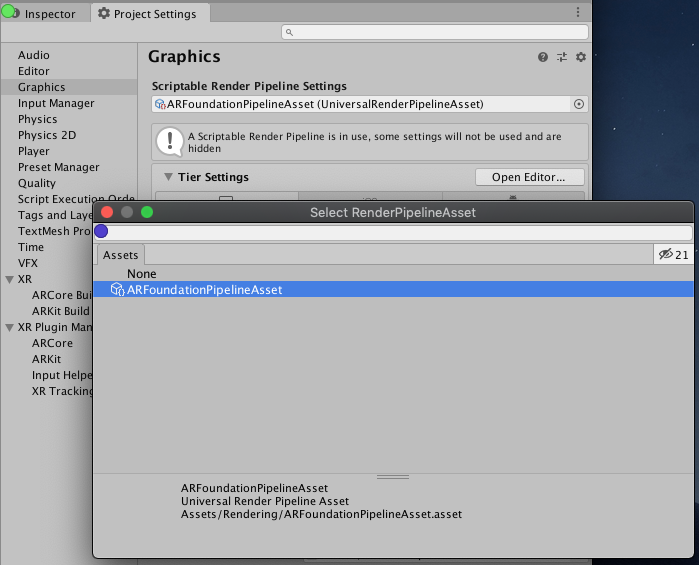Click the ARFoundationPipelineAsset icon in the asset list
Viewport: 699px width, 565px height.
117,290
